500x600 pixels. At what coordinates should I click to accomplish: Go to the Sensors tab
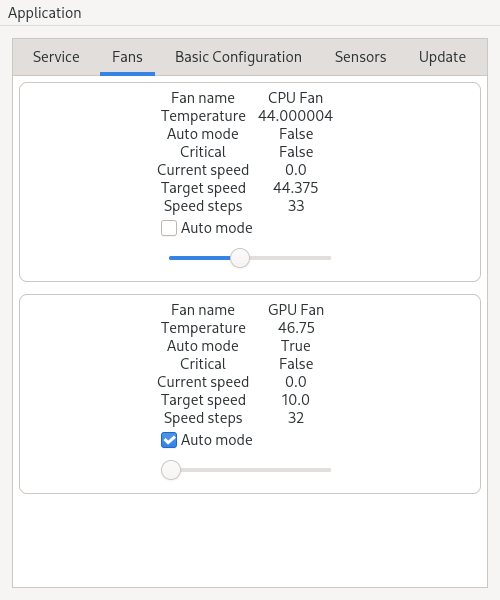point(360,57)
